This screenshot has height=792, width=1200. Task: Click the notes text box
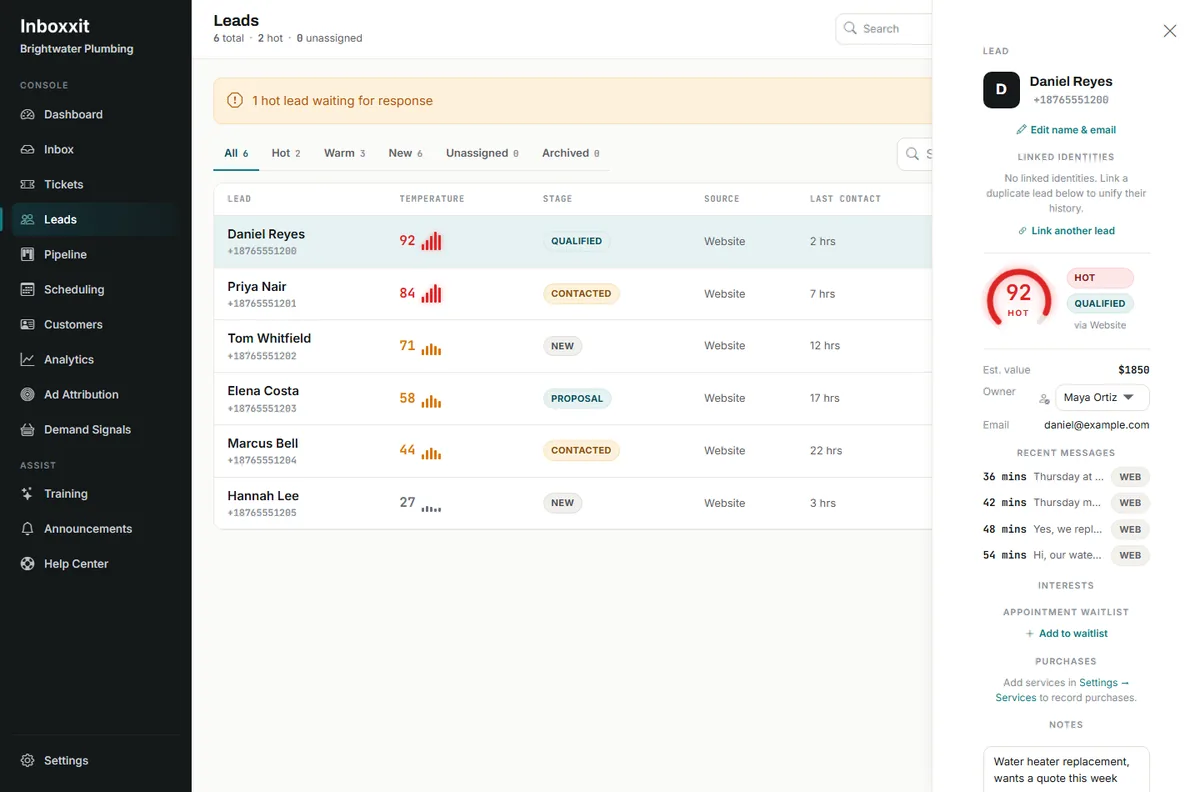[x=1066, y=769]
